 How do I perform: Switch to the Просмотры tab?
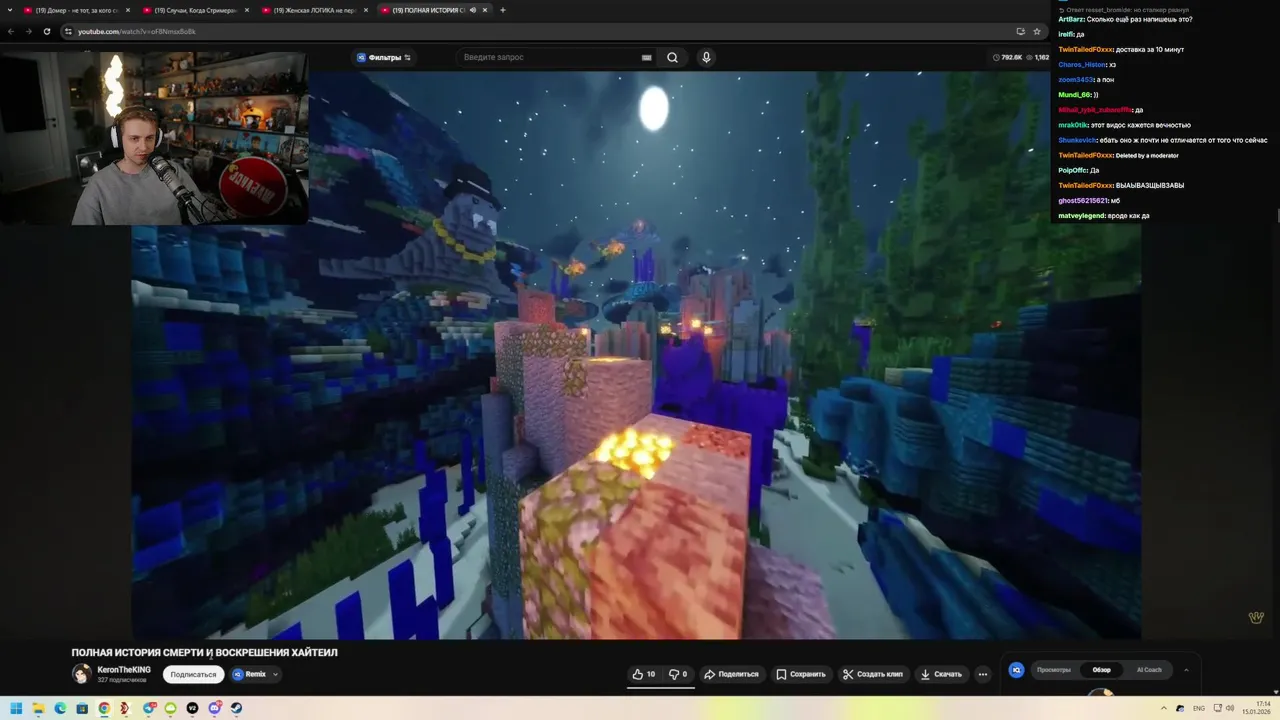(x=1054, y=670)
